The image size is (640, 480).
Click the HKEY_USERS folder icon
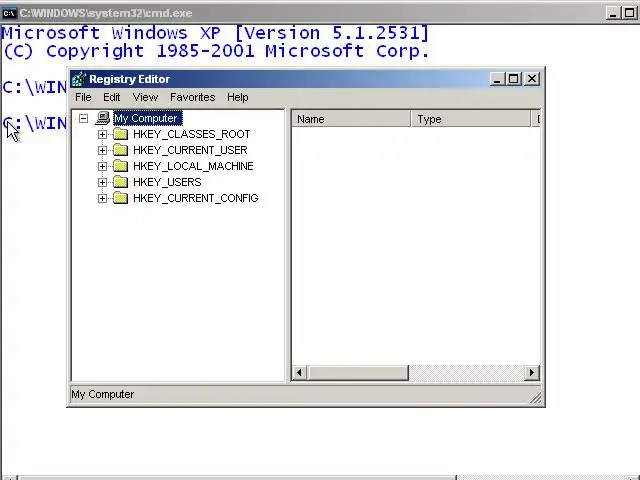tap(120, 182)
